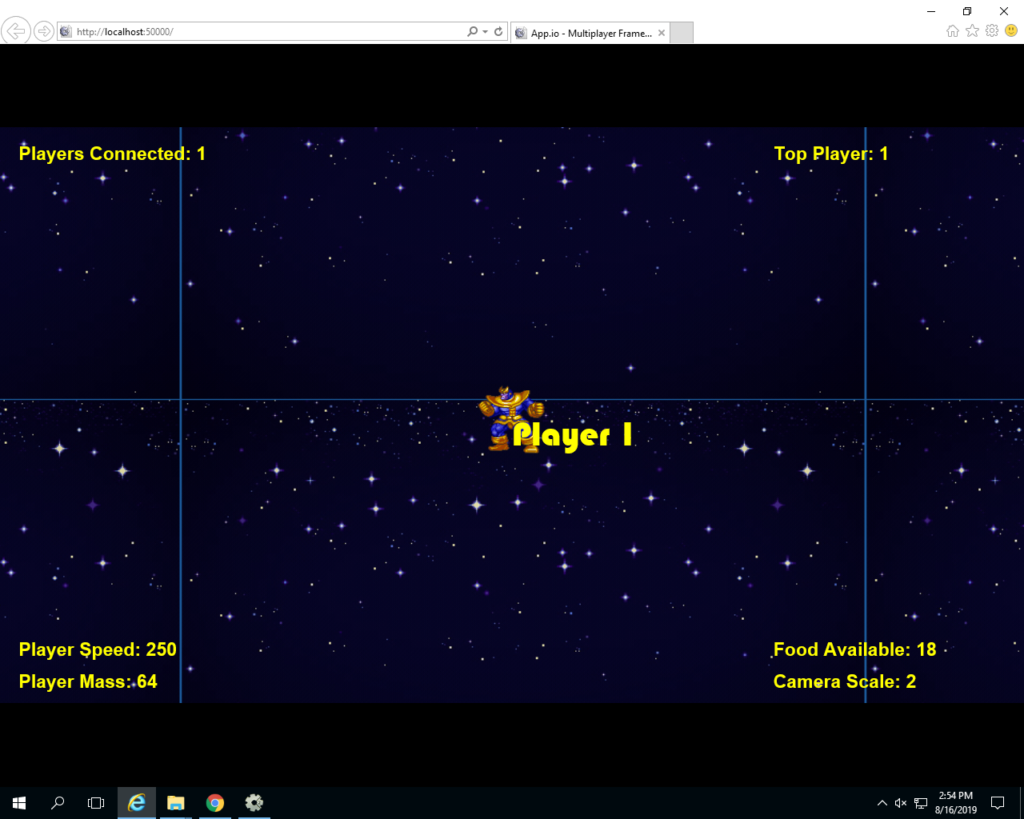1024x819 pixels.
Task: Open a new blank tab
Action: coord(681,33)
